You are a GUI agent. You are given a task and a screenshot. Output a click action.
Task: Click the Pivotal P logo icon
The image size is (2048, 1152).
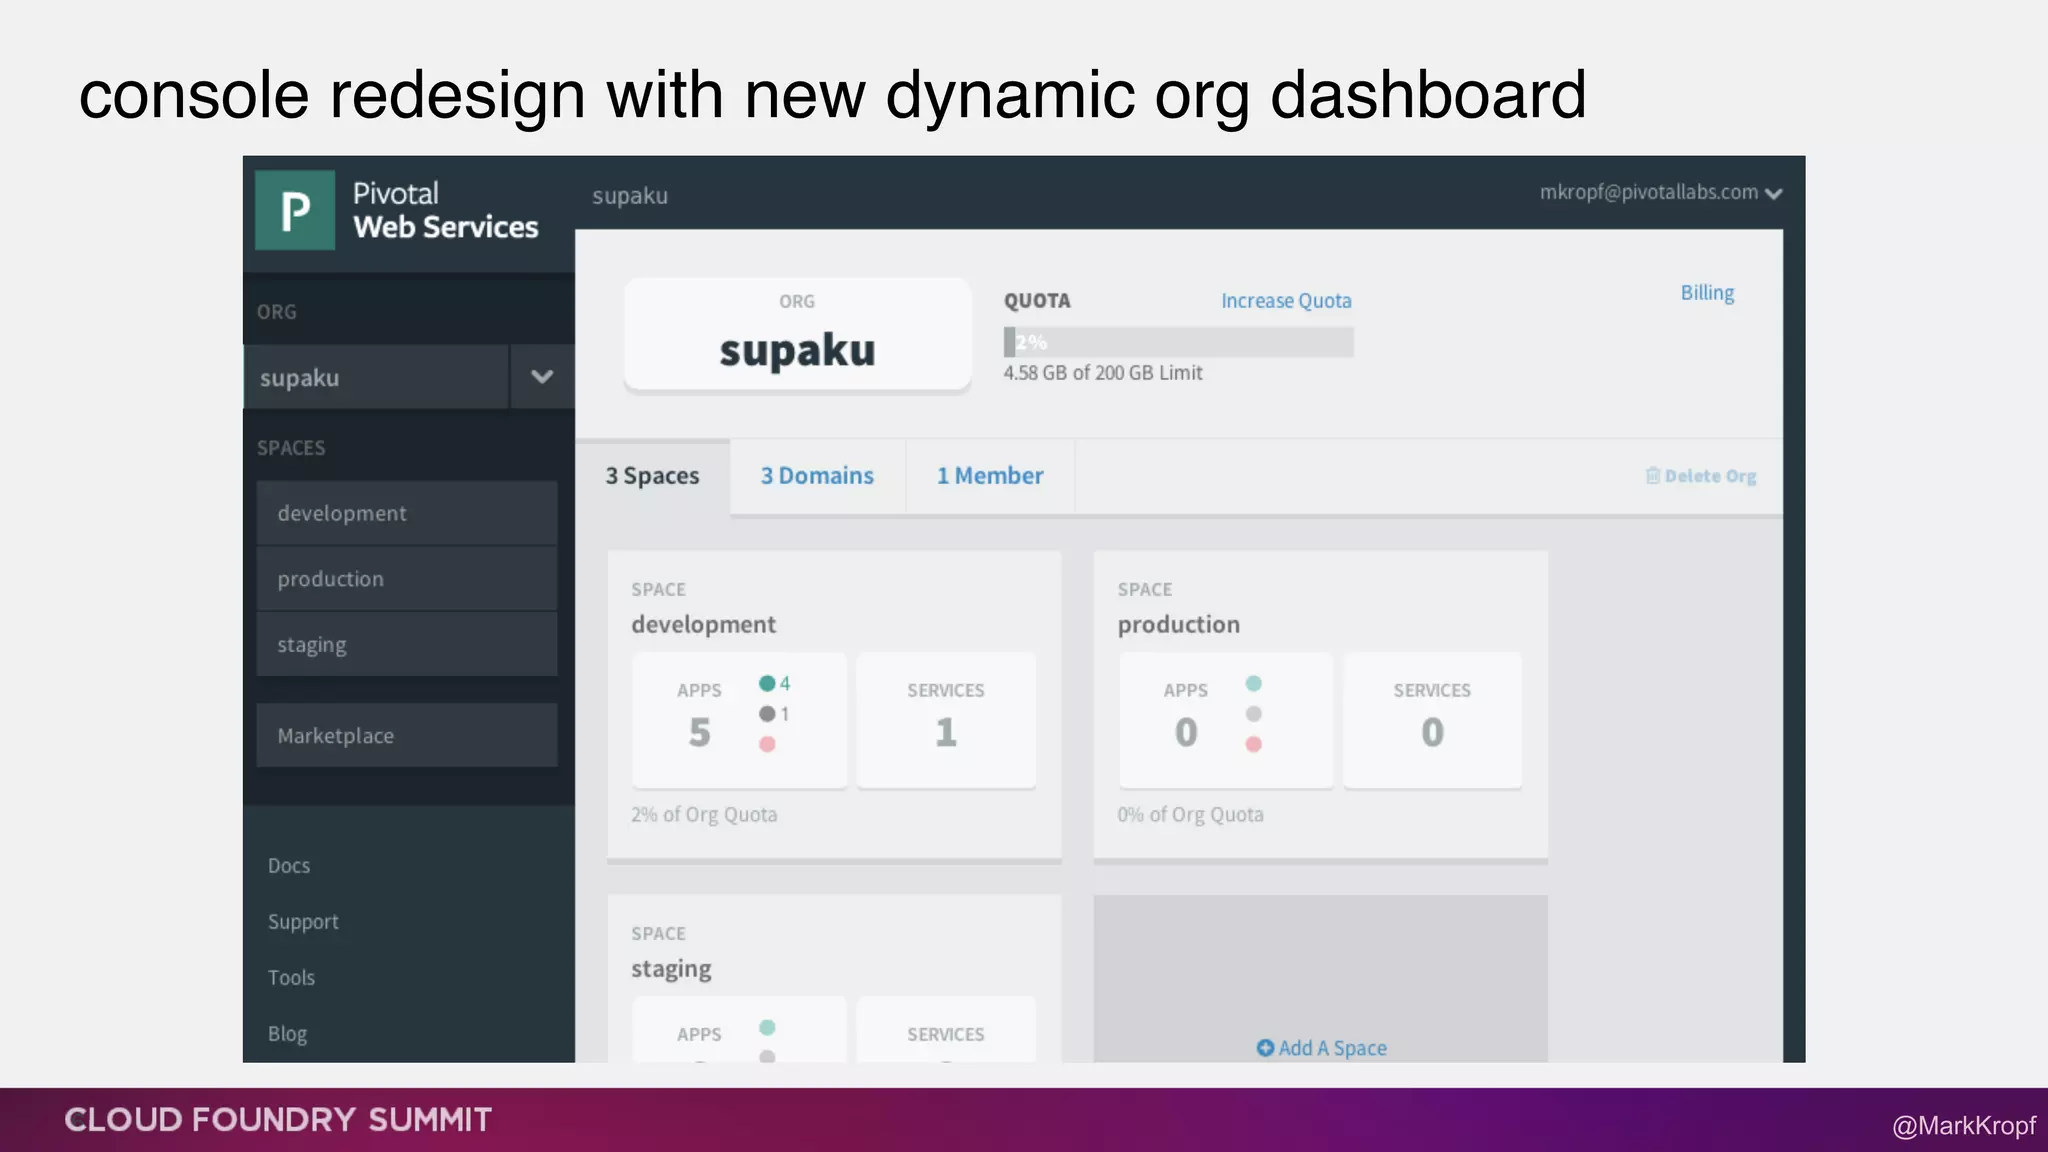coord(295,210)
